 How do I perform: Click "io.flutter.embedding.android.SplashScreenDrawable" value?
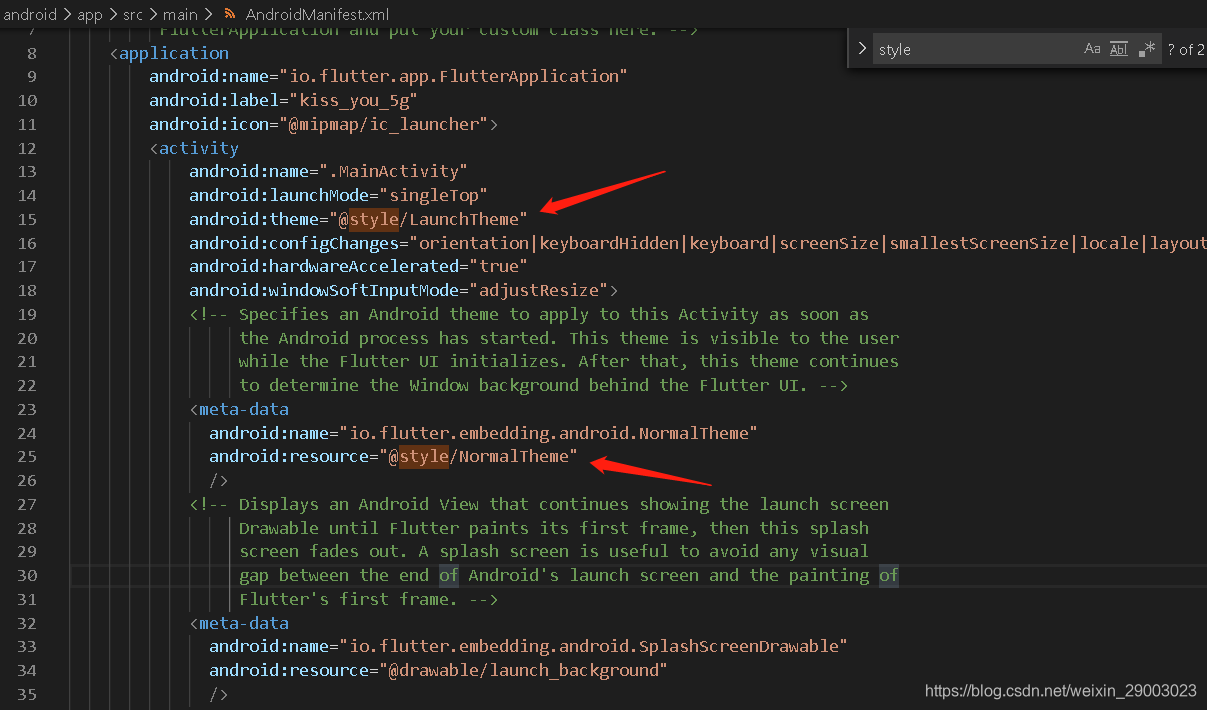(593, 646)
